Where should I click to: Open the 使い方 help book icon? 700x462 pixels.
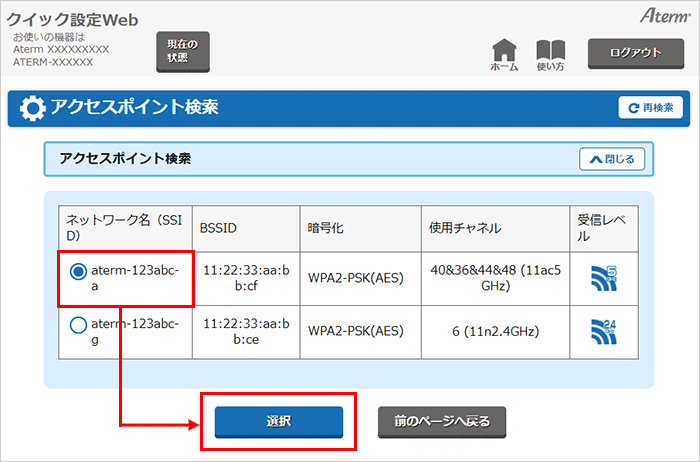[551, 54]
